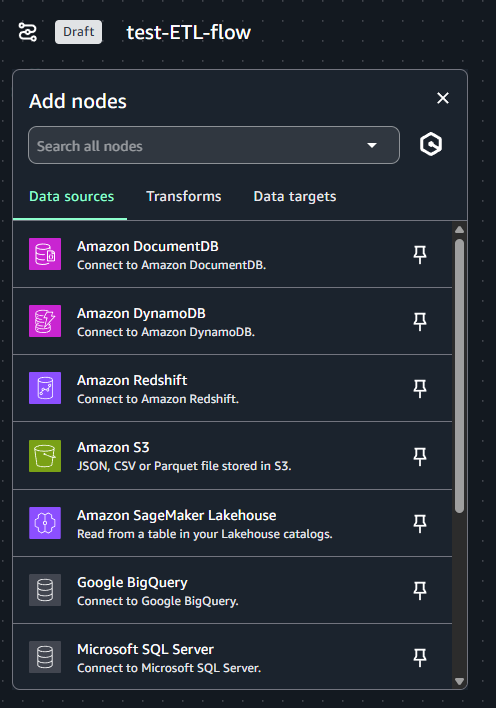The height and width of the screenshot is (708, 496).
Task: Click the node list scroll up arrow
Action: [x=459, y=230]
